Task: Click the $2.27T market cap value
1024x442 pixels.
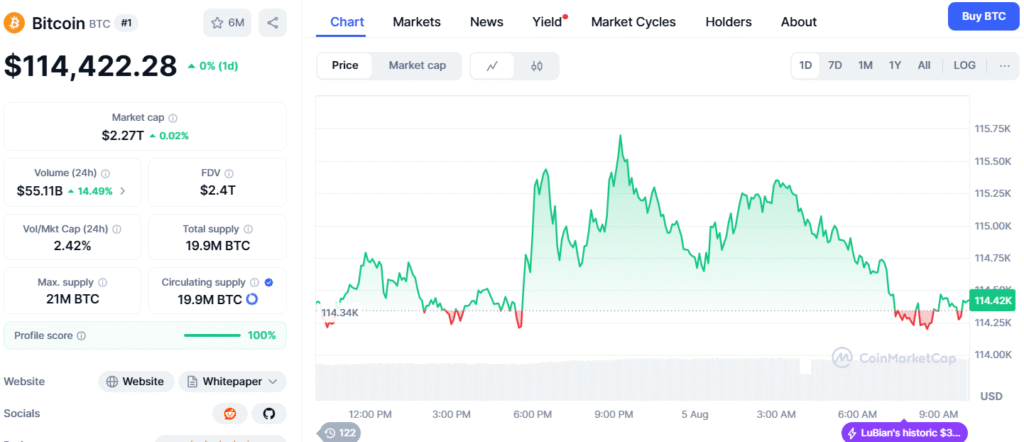Action: 122,135
